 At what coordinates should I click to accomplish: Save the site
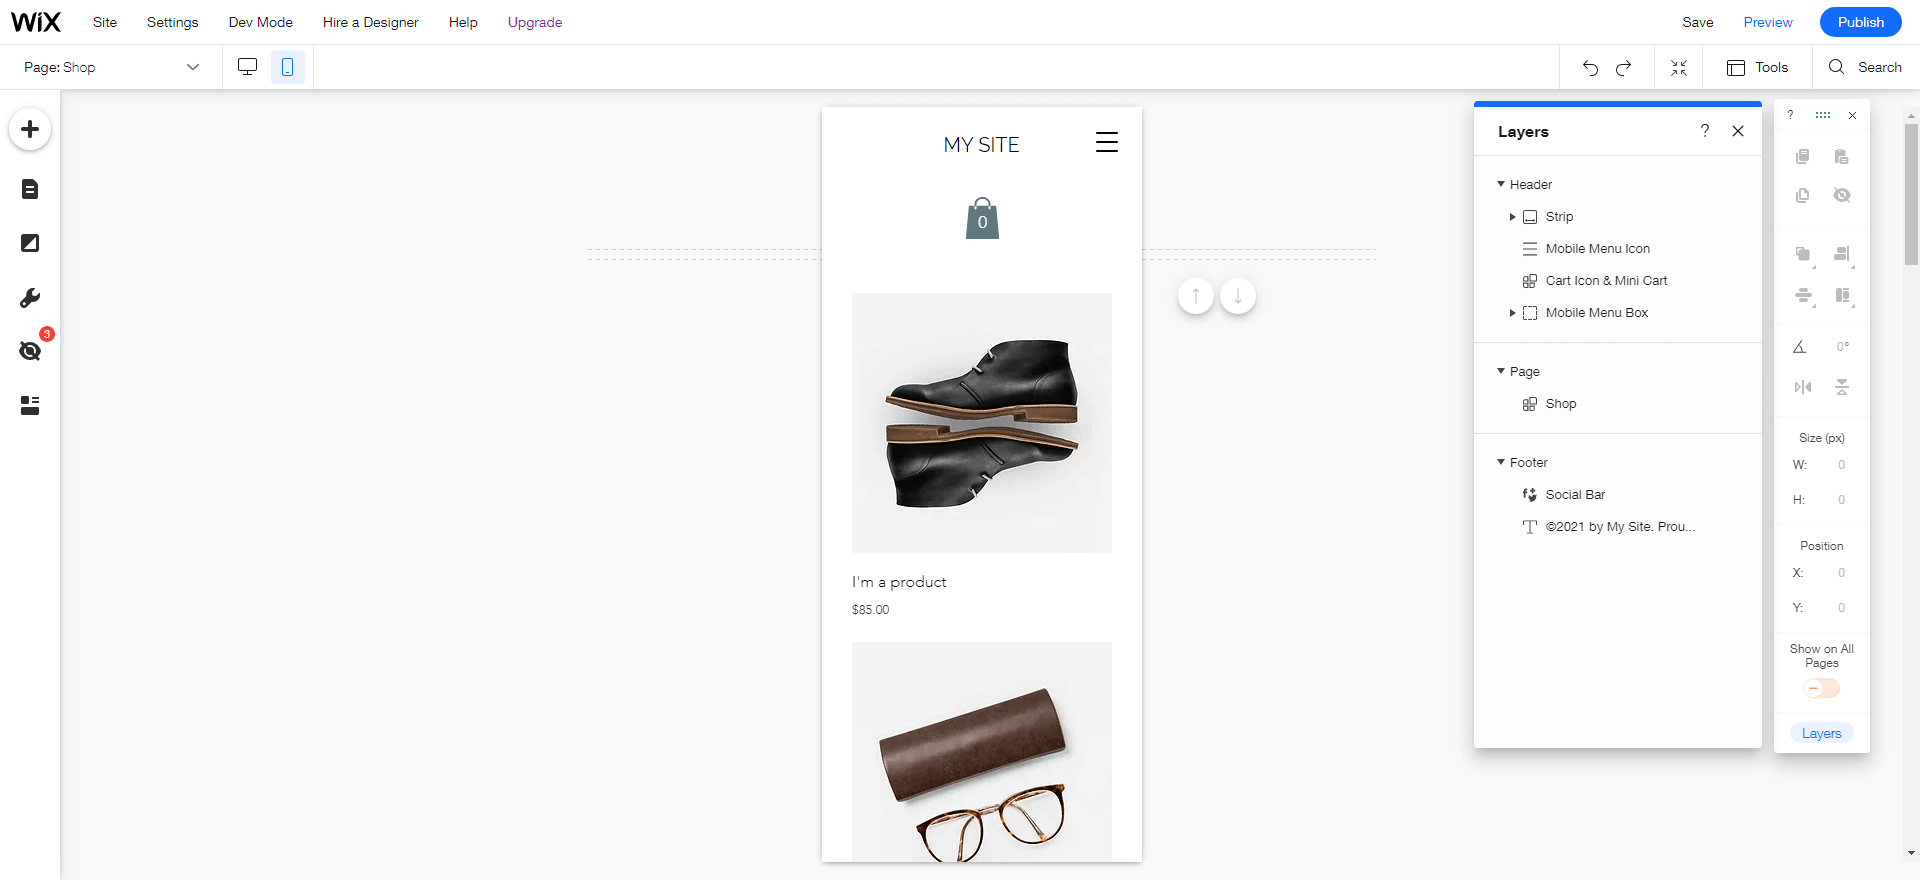(1698, 22)
